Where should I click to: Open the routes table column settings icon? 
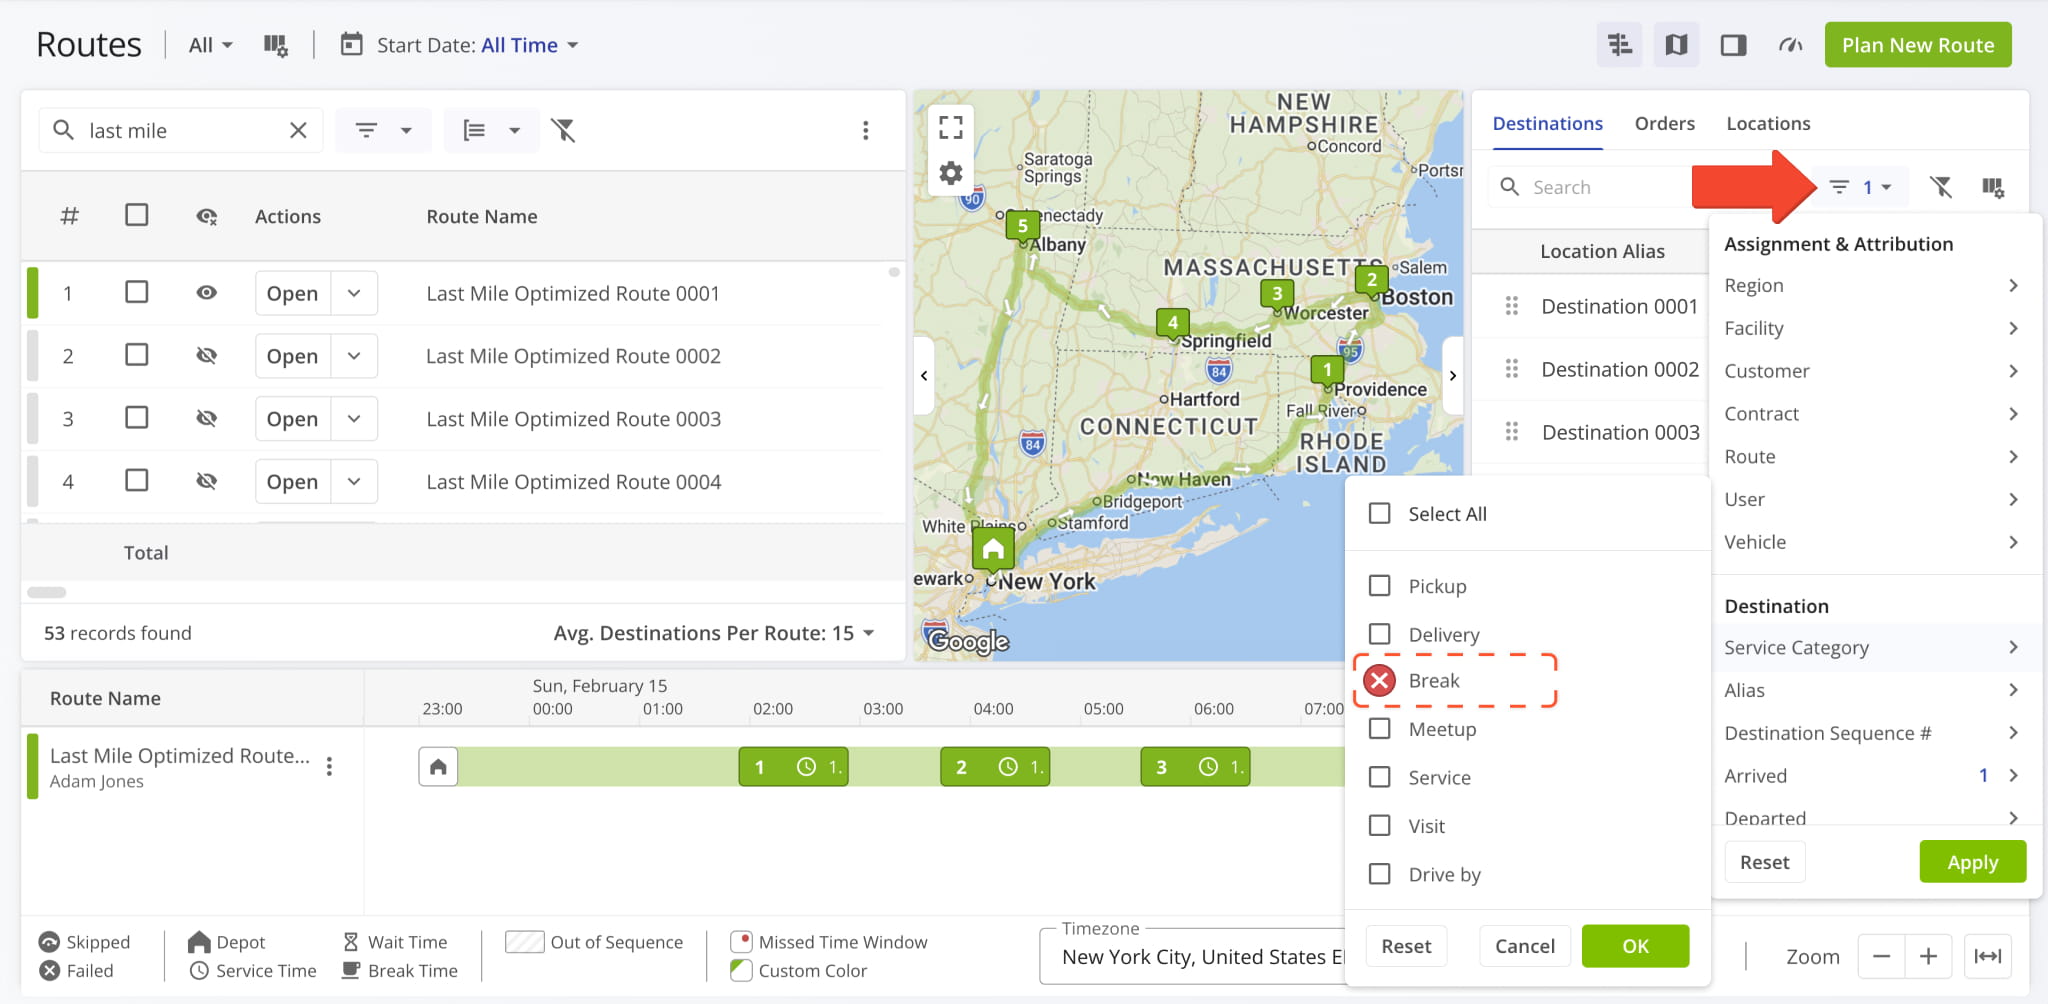pos(275,45)
